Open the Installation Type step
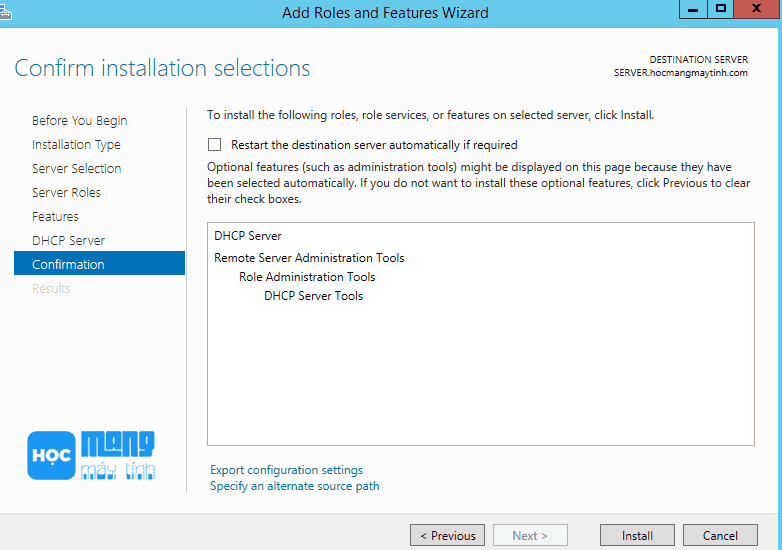This screenshot has width=782, height=550. [x=76, y=145]
